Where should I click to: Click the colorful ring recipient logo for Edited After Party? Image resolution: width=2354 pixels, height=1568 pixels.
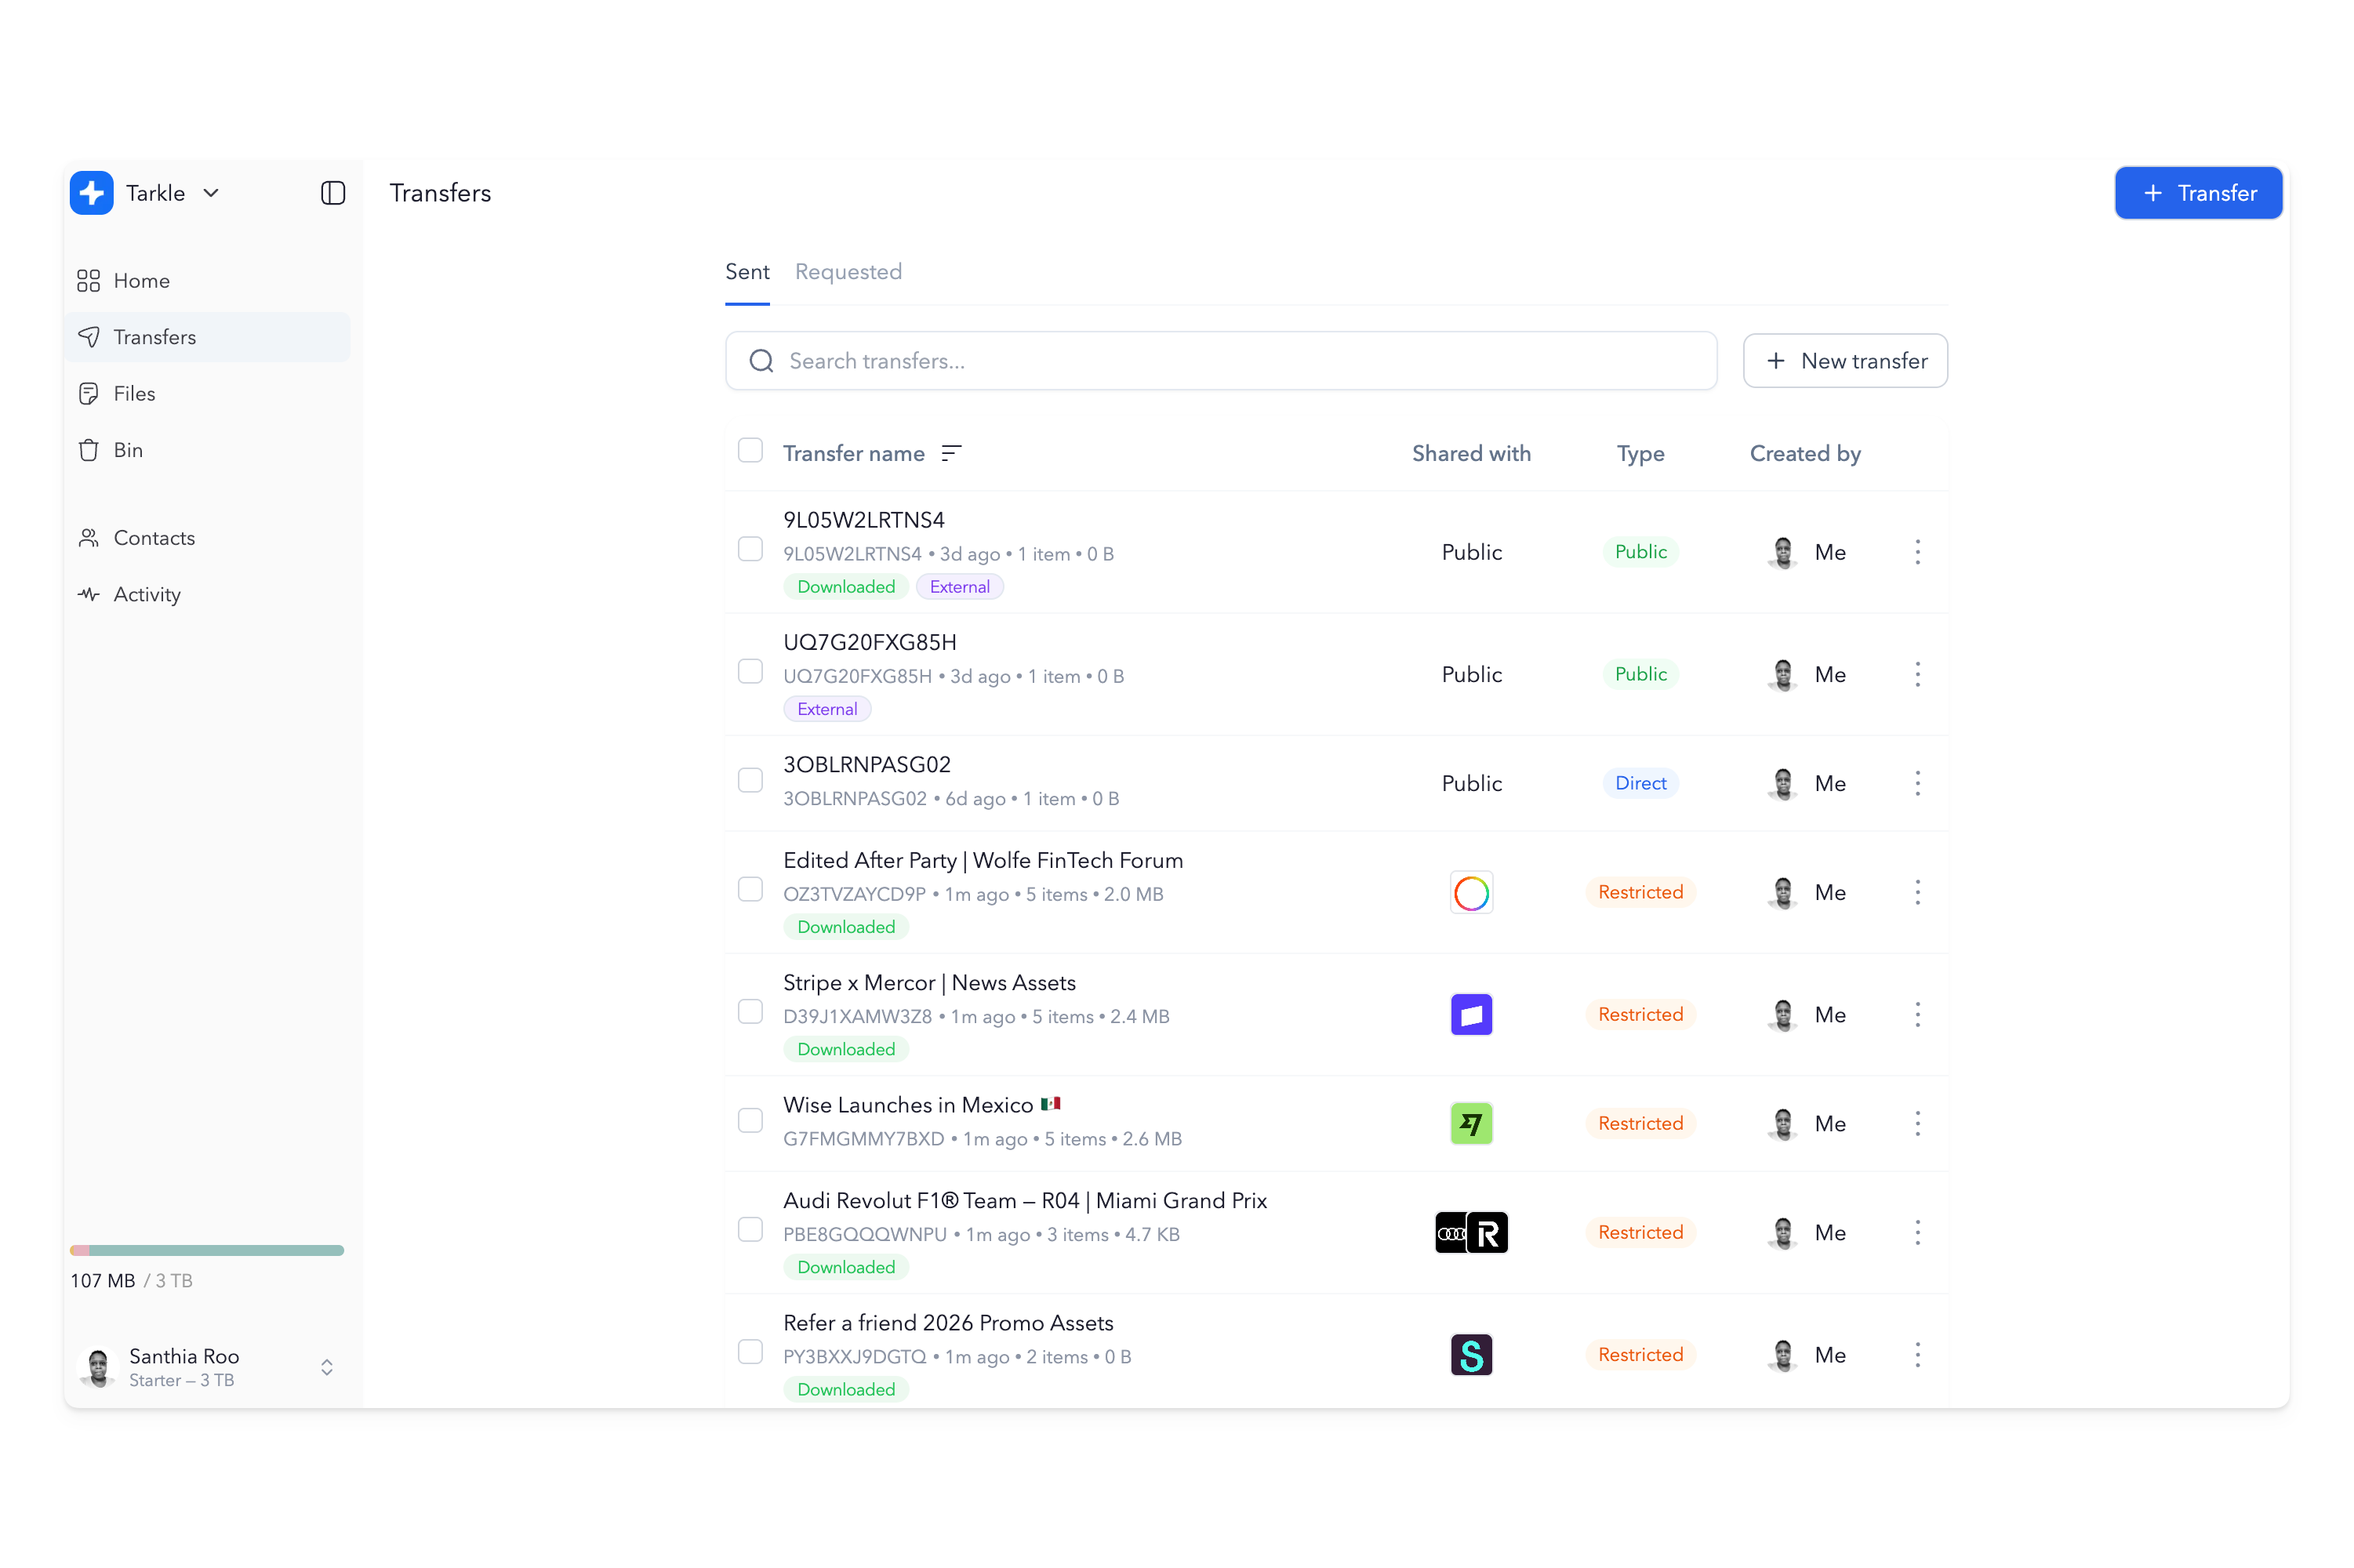pos(1471,892)
